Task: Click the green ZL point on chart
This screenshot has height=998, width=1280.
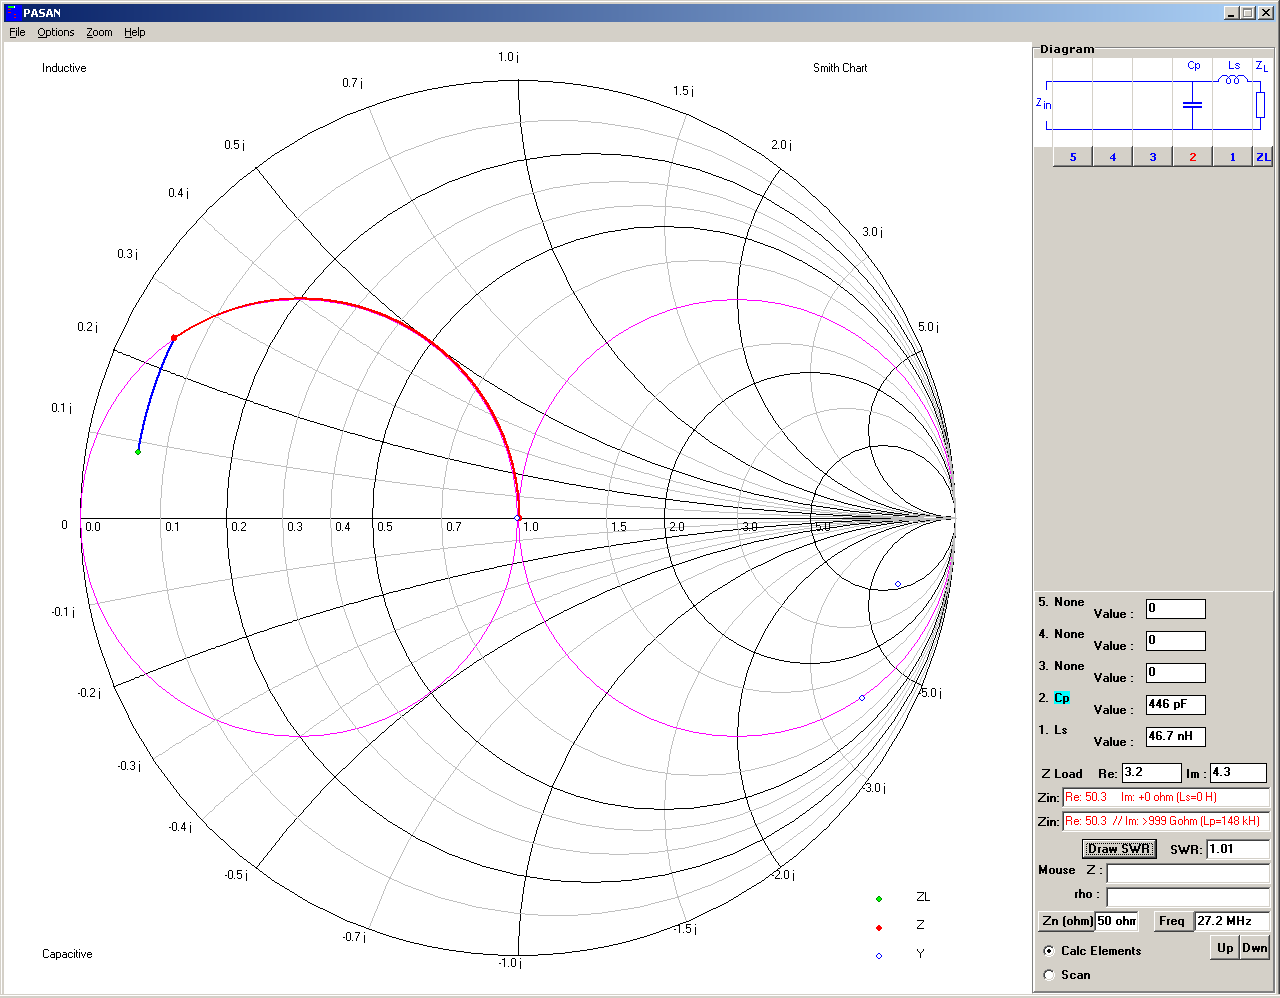Action: tap(138, 452)
